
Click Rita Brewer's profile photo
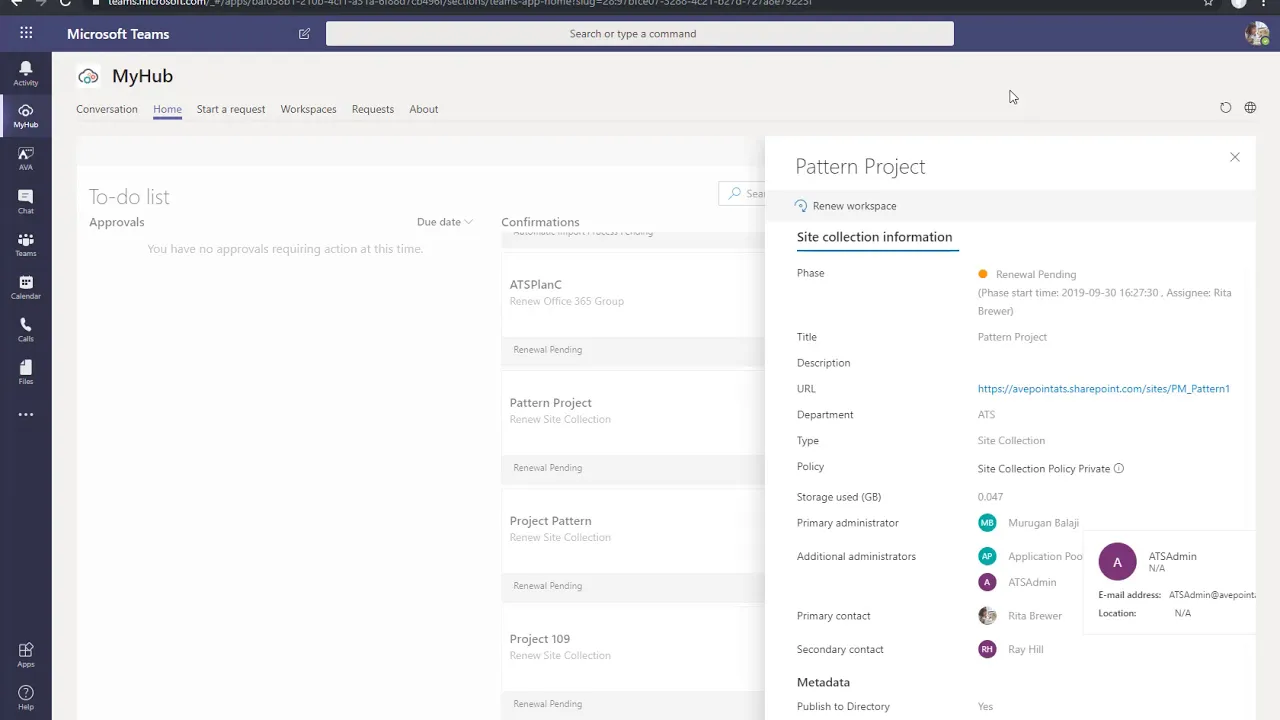point(987,616)
